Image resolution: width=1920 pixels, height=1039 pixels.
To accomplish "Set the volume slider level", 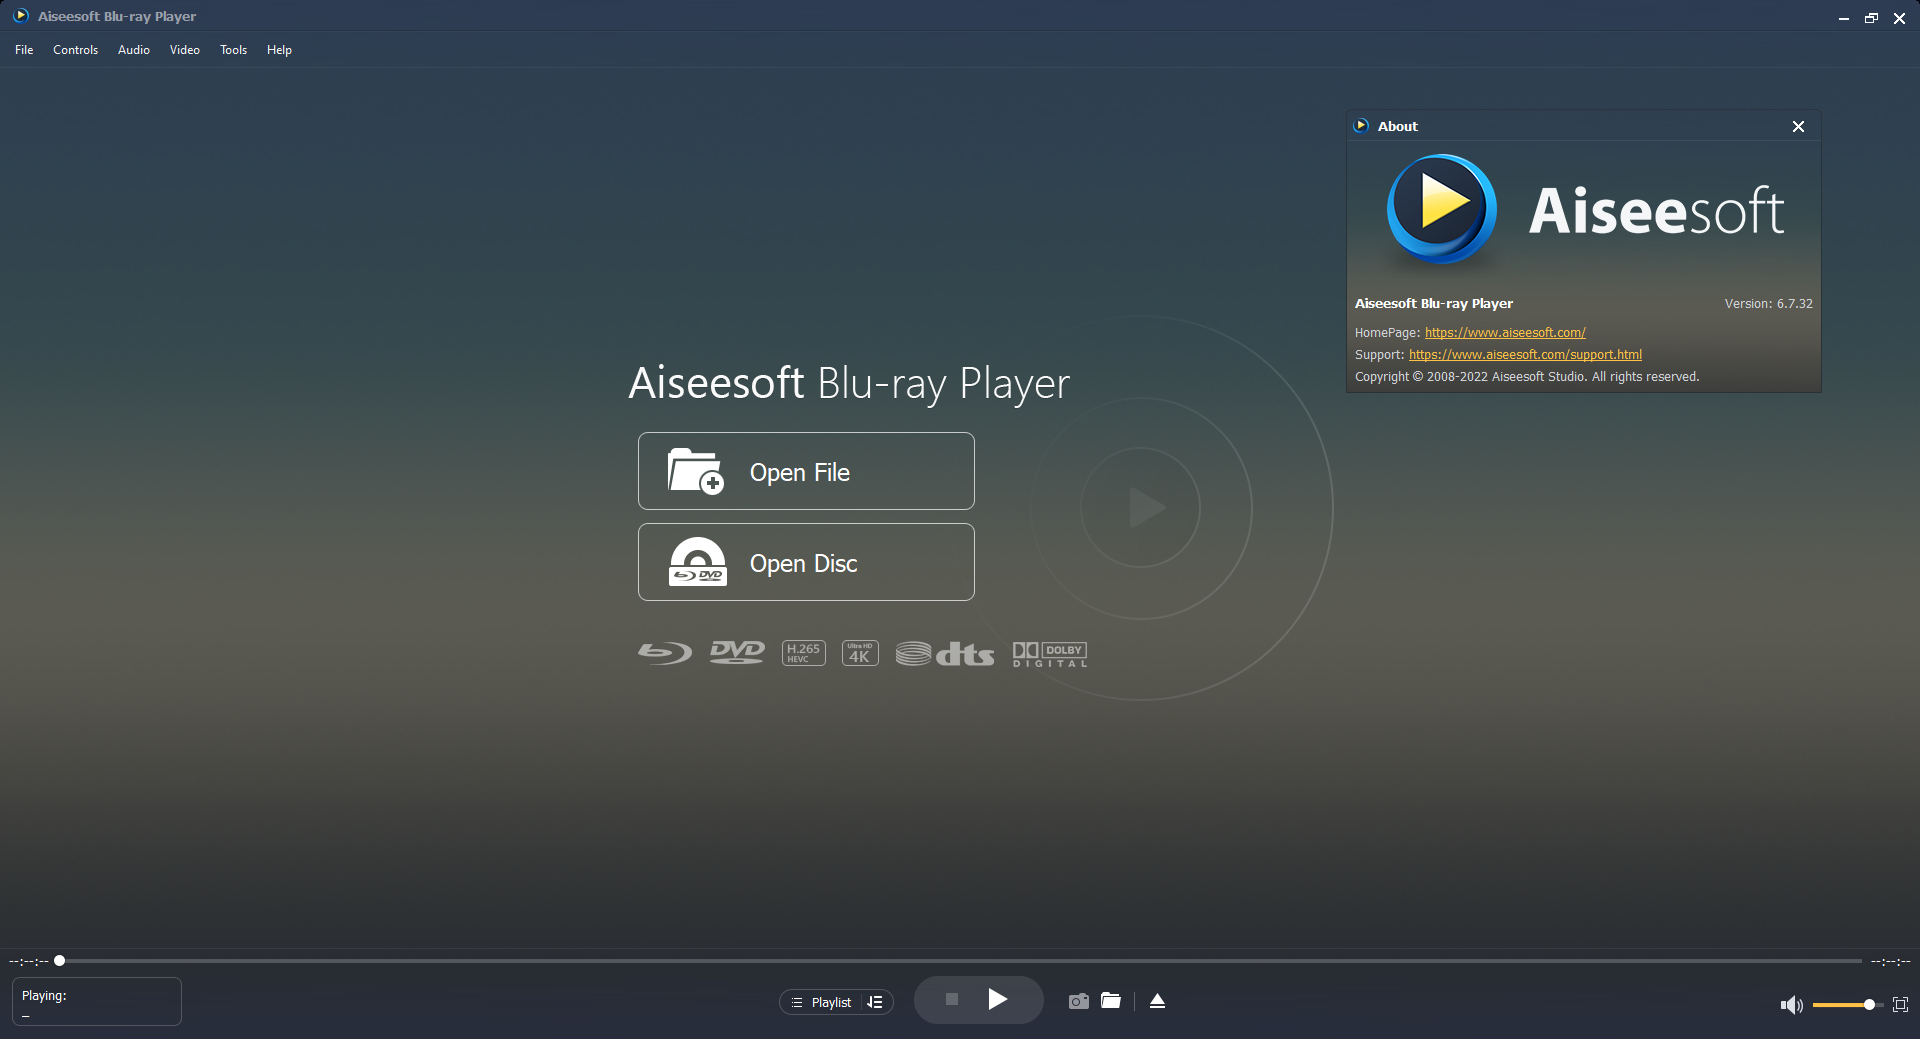I will (x=1846, y=1004).
